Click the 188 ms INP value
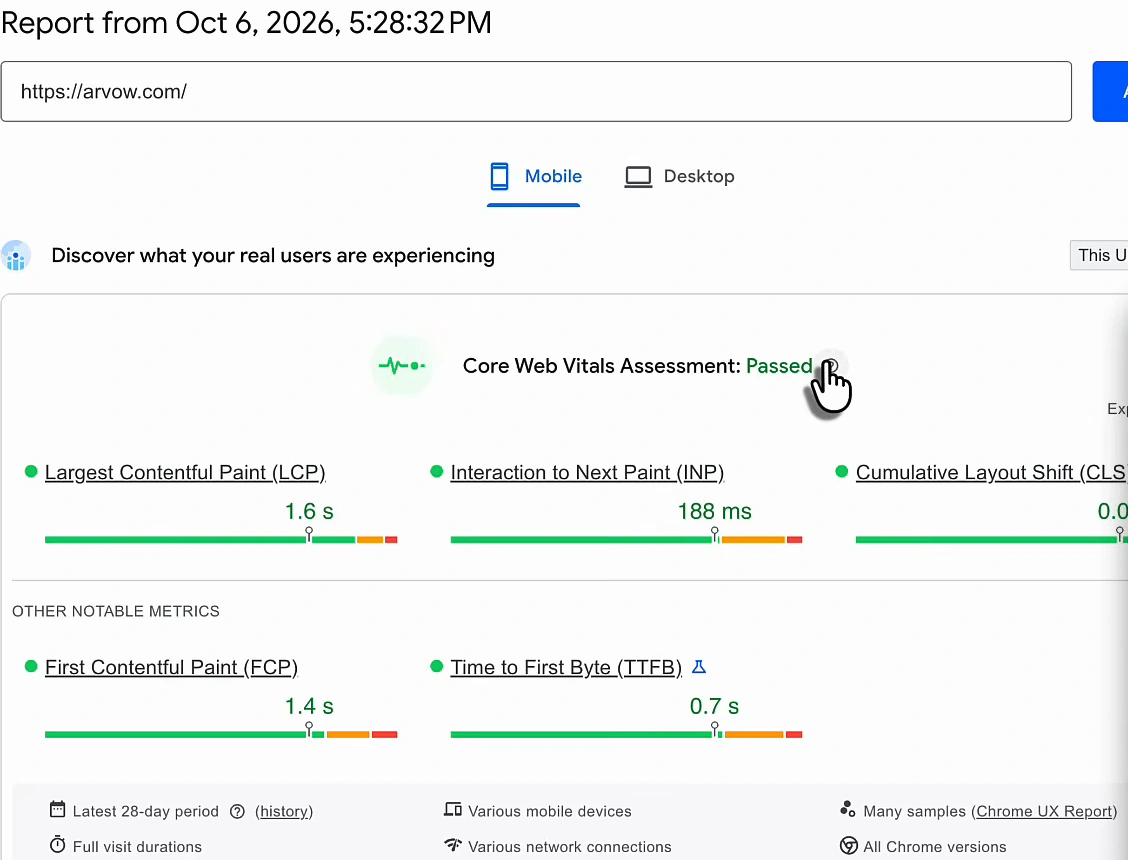Image resolution: width=1128 pixels, height=860 pixels. pos(714,512)
